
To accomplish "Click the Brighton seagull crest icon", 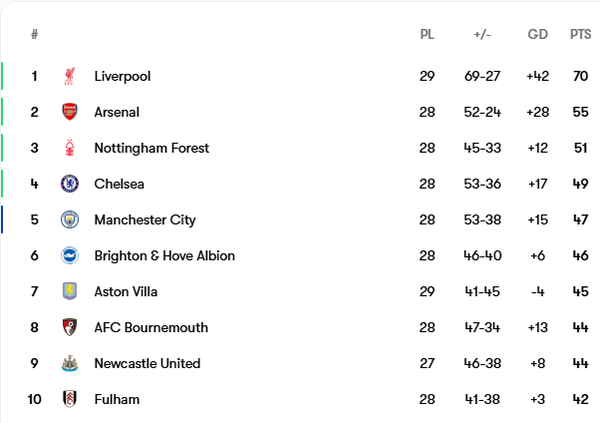I will coord(70,255).
